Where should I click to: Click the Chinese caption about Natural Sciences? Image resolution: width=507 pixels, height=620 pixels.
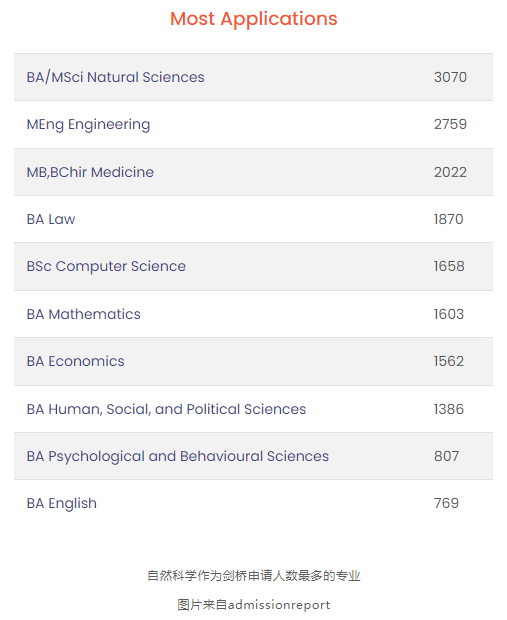pos(254,575)
